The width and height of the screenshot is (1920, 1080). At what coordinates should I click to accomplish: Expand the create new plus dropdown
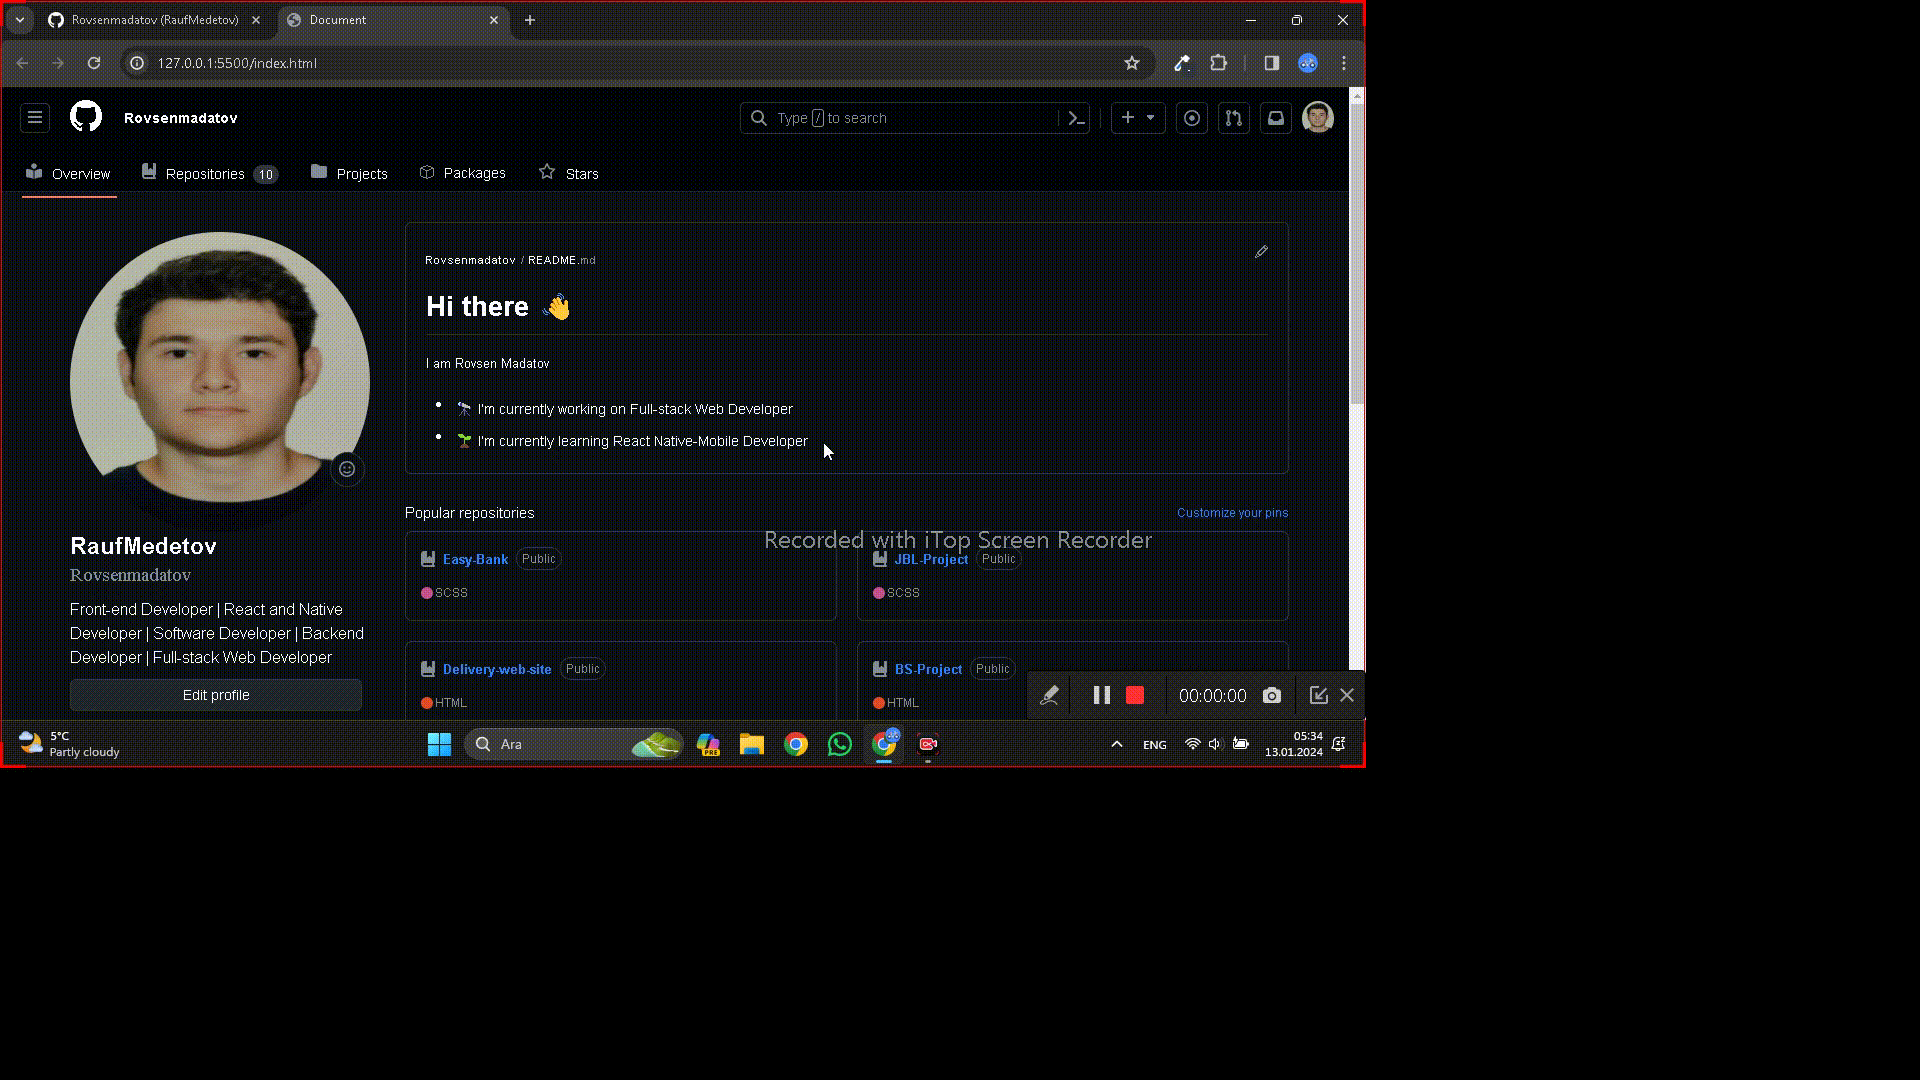point(1138,118)
